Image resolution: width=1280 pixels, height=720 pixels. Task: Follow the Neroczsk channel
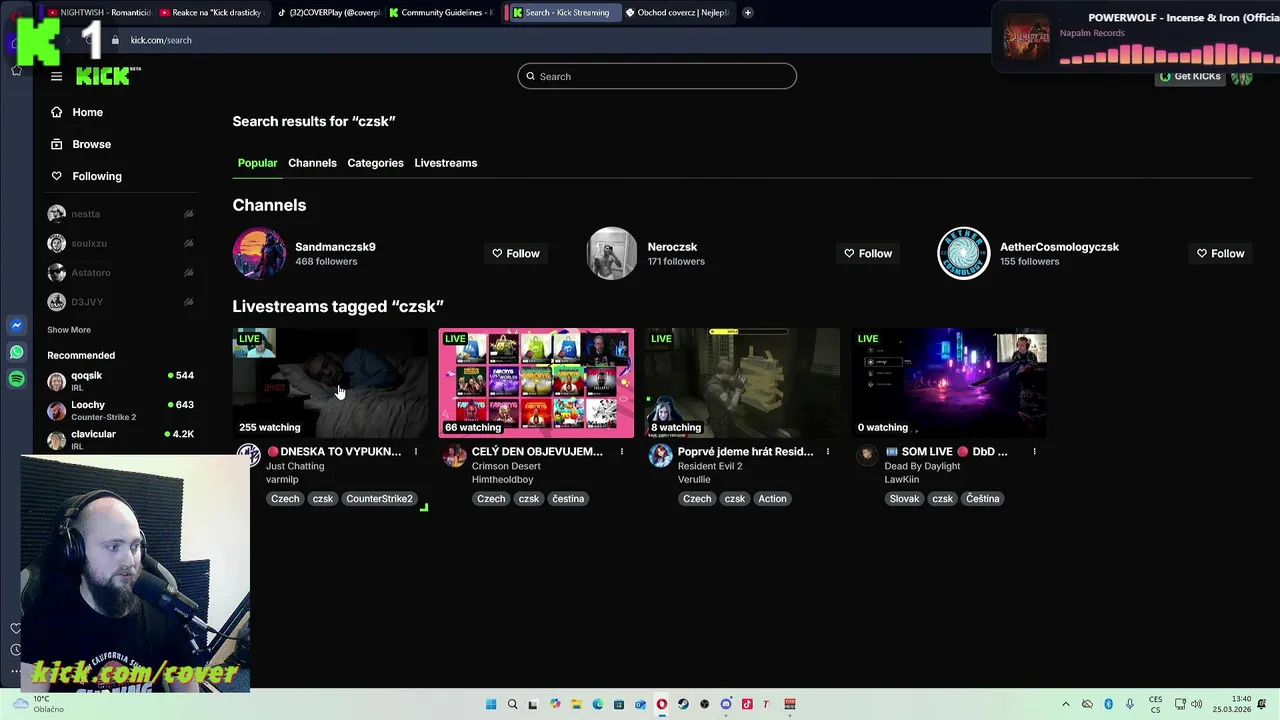click(x=868, y=254)
